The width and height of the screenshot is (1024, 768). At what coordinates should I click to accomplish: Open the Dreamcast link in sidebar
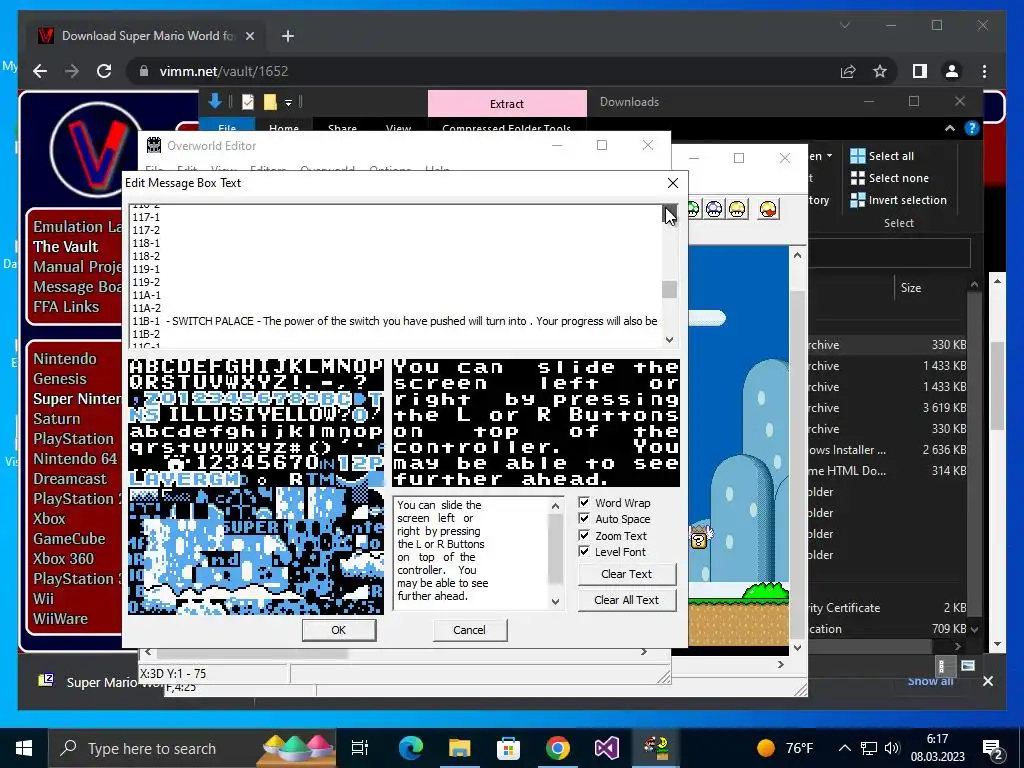click(x=70, y=479)
